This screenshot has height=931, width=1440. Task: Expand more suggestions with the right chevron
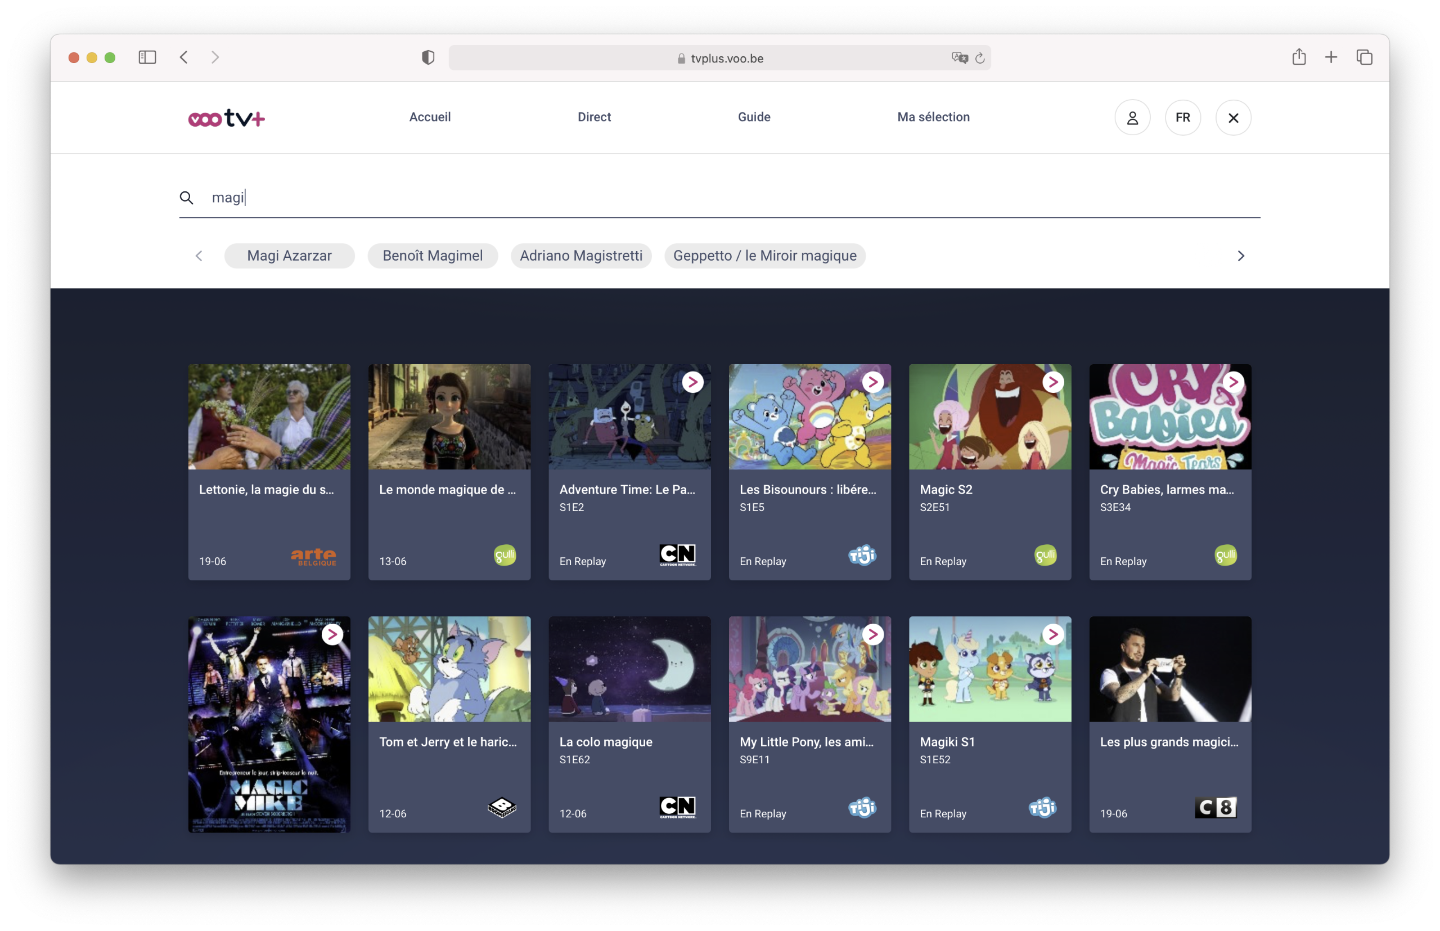click(x=1241, y=255)
